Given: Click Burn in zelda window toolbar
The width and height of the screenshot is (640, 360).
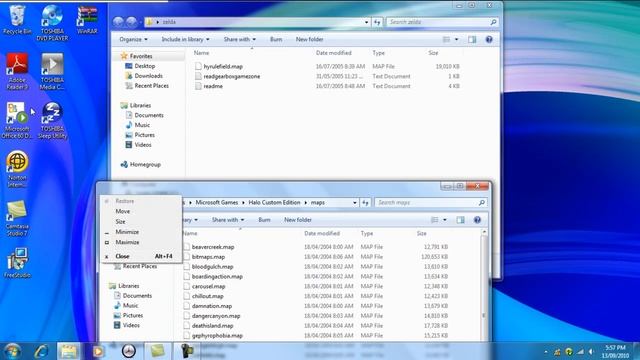Looking at the screenshot, I should 276,40.
